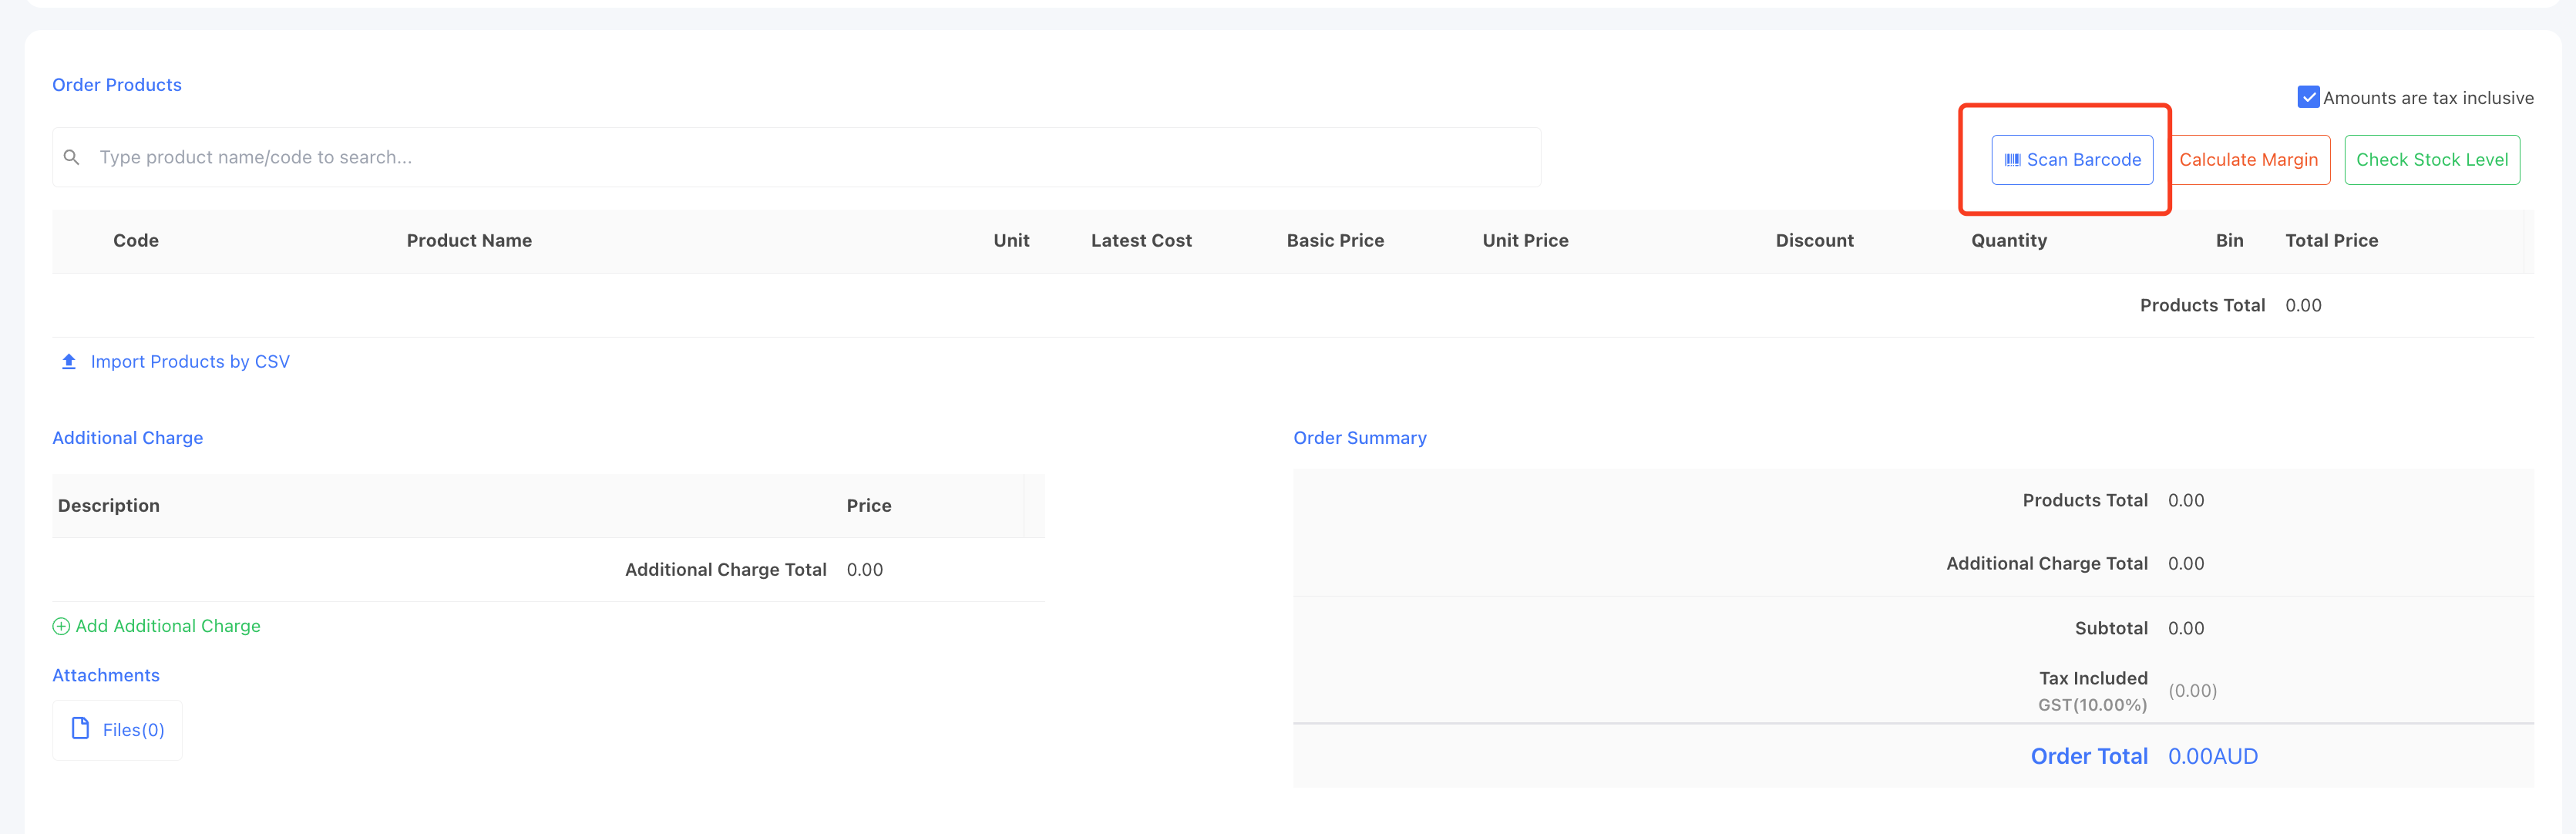Click the Basic Price column header
The width and height of the screenshot is (2576, 834).
click(1335, 241)
